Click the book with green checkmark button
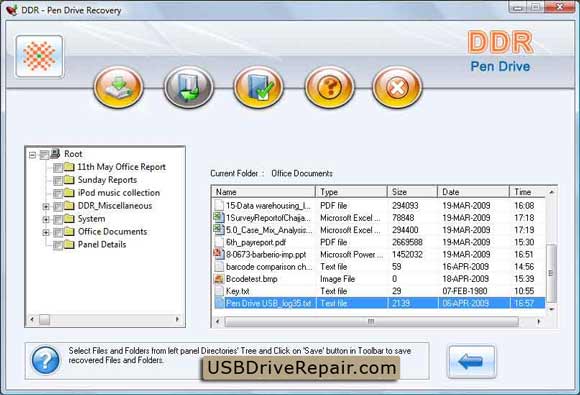This screenshot has height=395, width=580. click(x=259, y=87)
